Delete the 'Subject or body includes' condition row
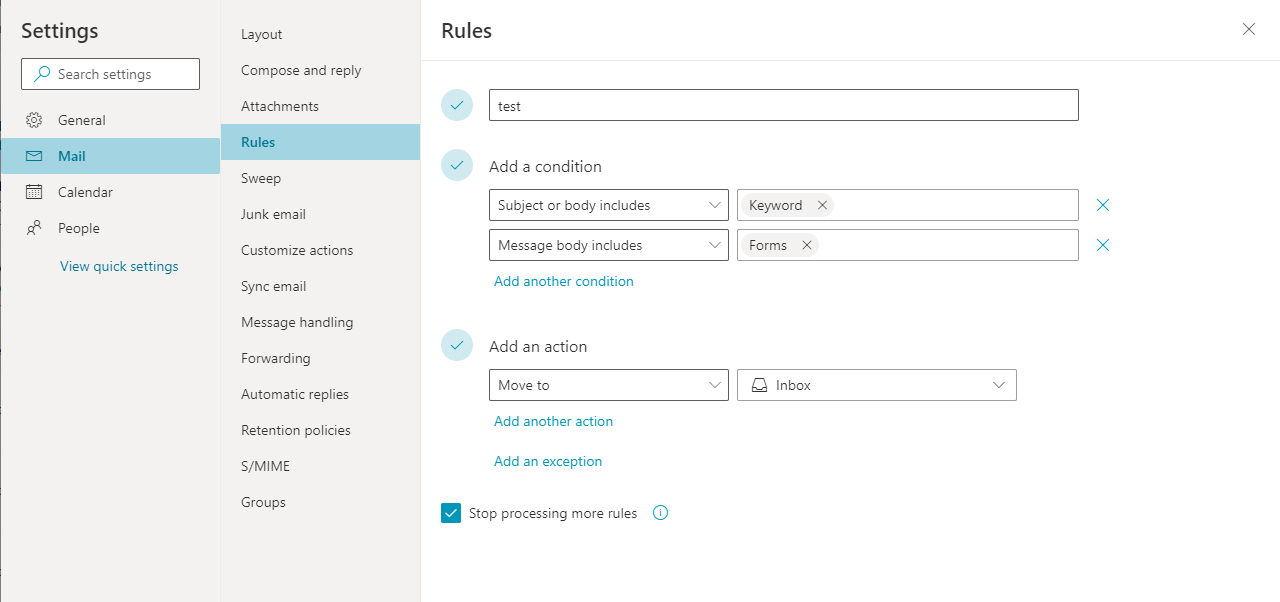This screenshot has width=1280, height=602. (x=1103, y=205)
